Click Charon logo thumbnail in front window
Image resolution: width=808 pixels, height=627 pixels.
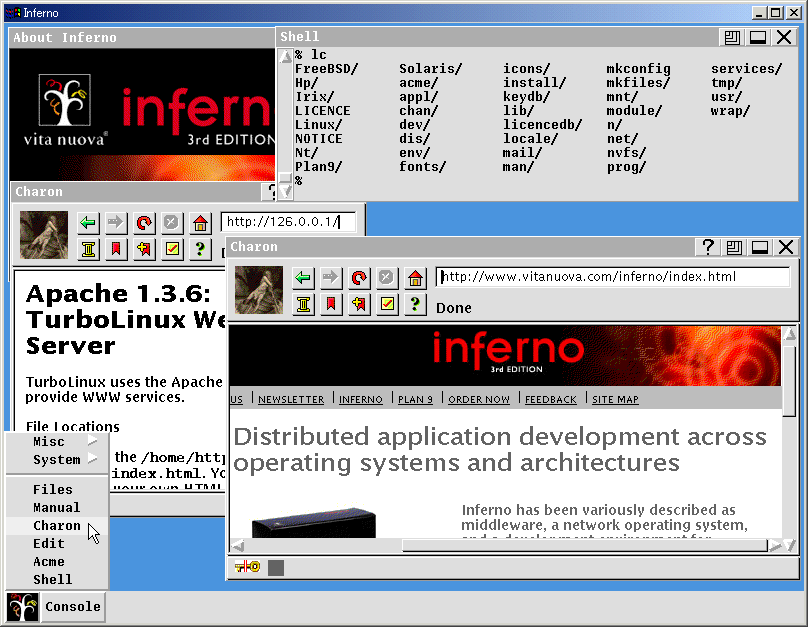259,290
